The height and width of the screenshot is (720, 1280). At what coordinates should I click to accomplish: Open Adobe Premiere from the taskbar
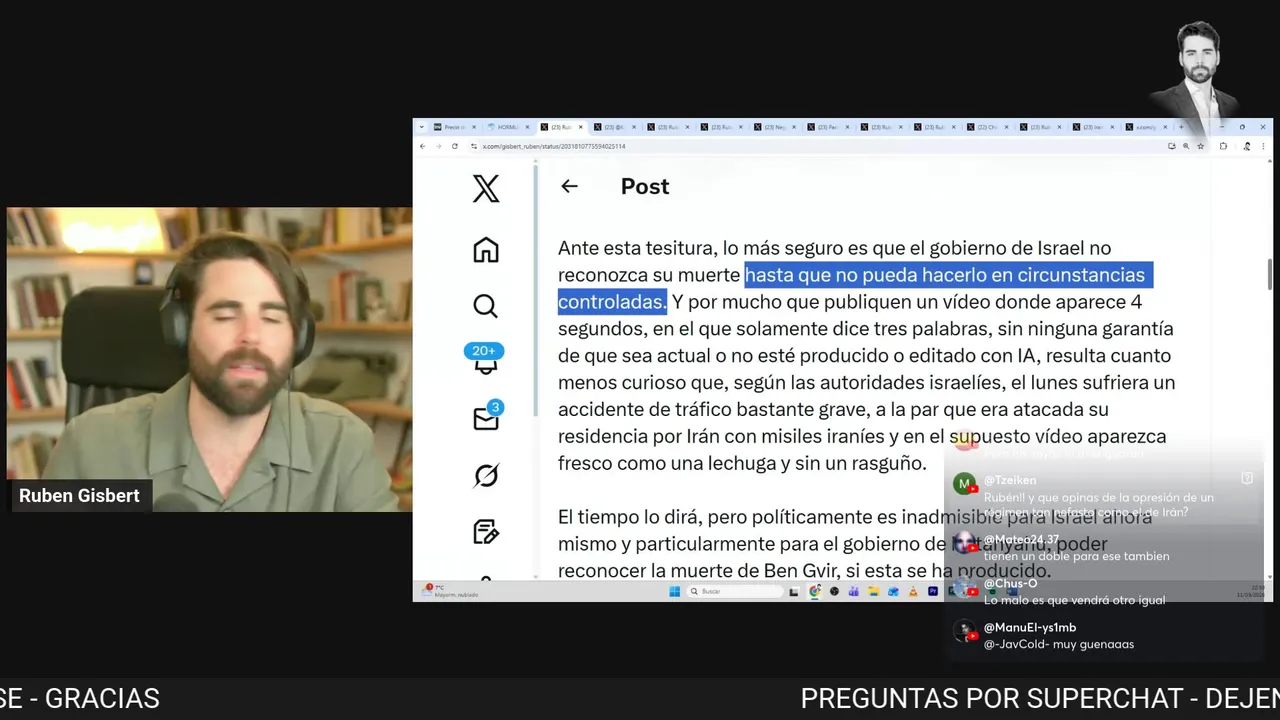tap(933, 591)
